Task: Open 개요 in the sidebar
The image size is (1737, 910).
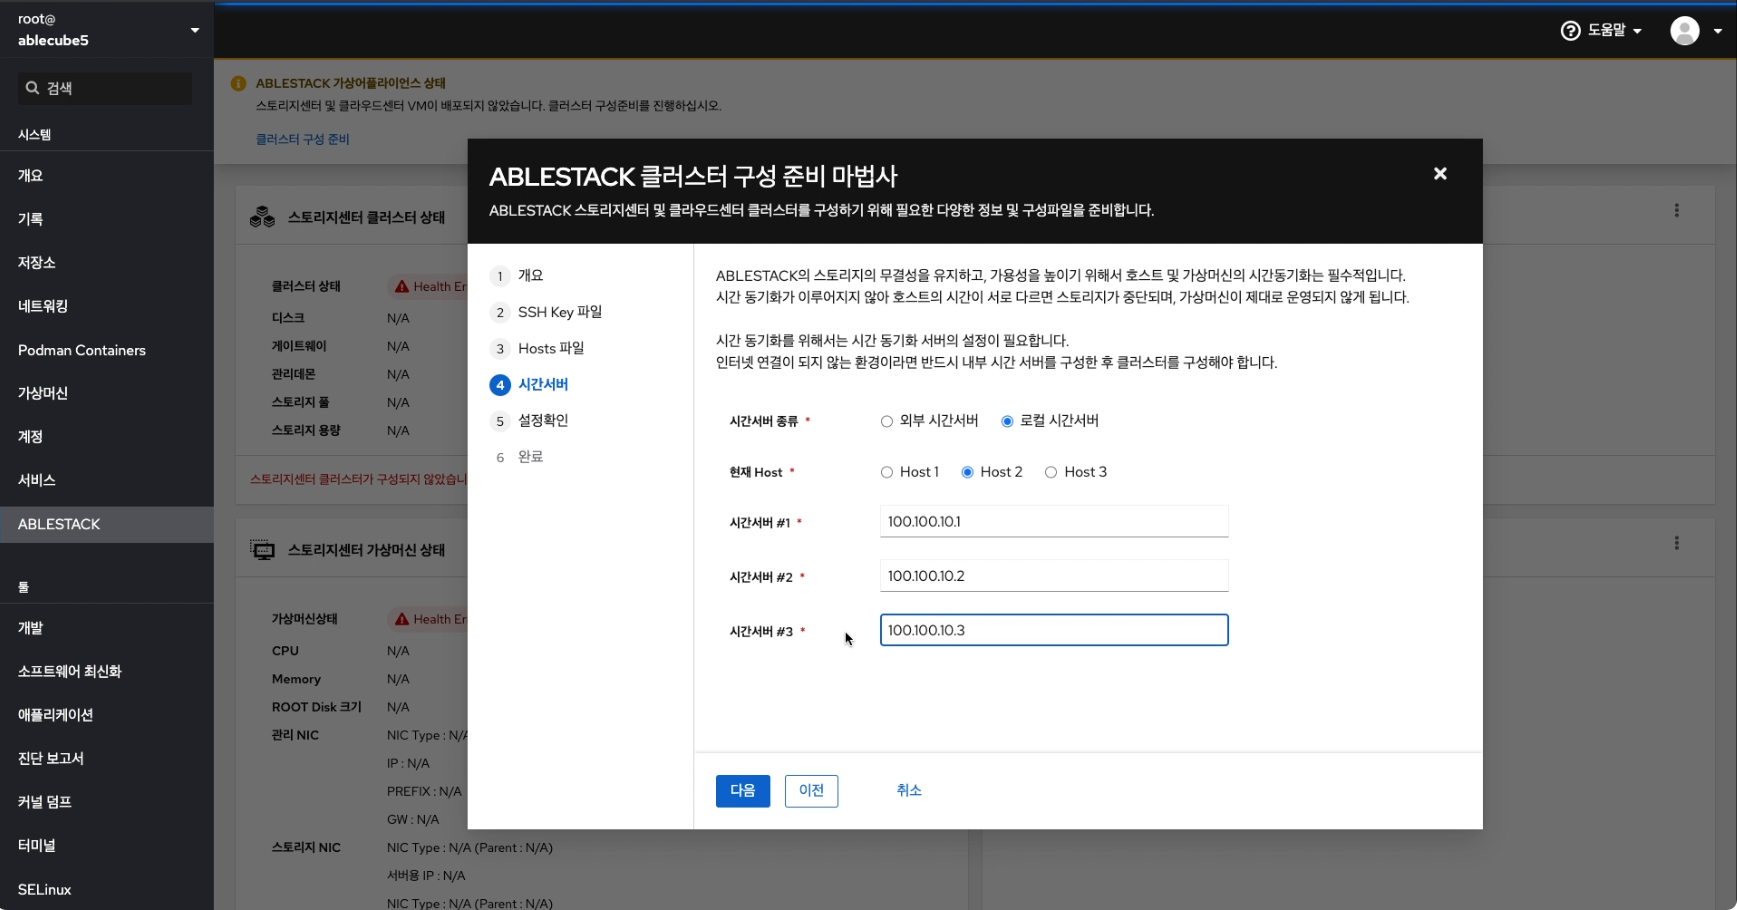Action: 107,176
